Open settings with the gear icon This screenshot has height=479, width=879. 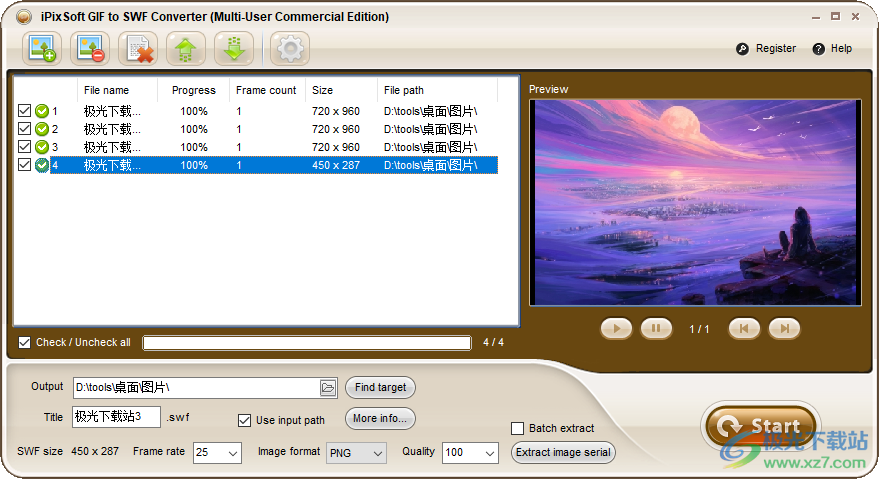290,49
